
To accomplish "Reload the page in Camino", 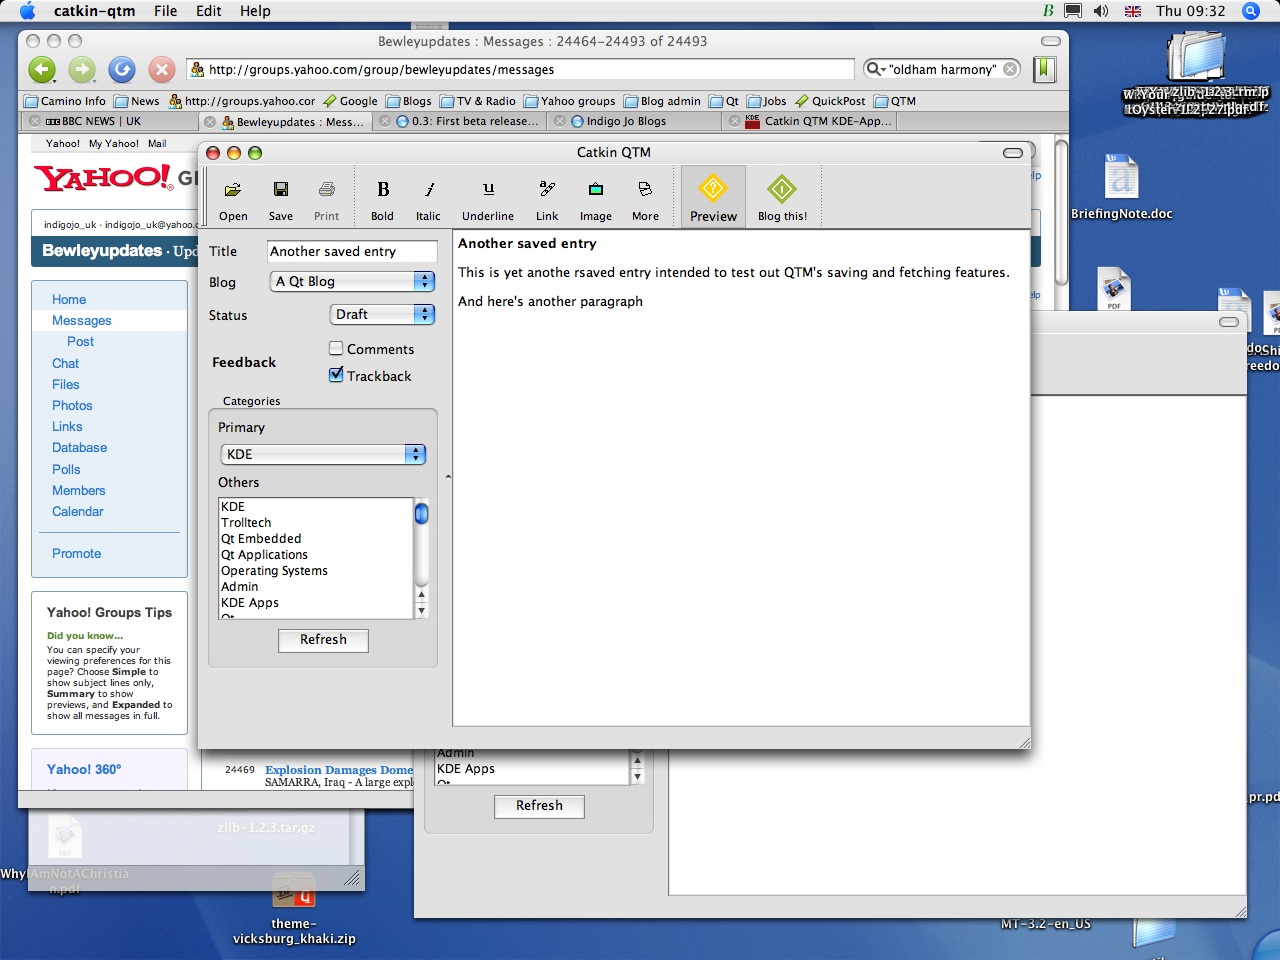I will click(122, 69).
